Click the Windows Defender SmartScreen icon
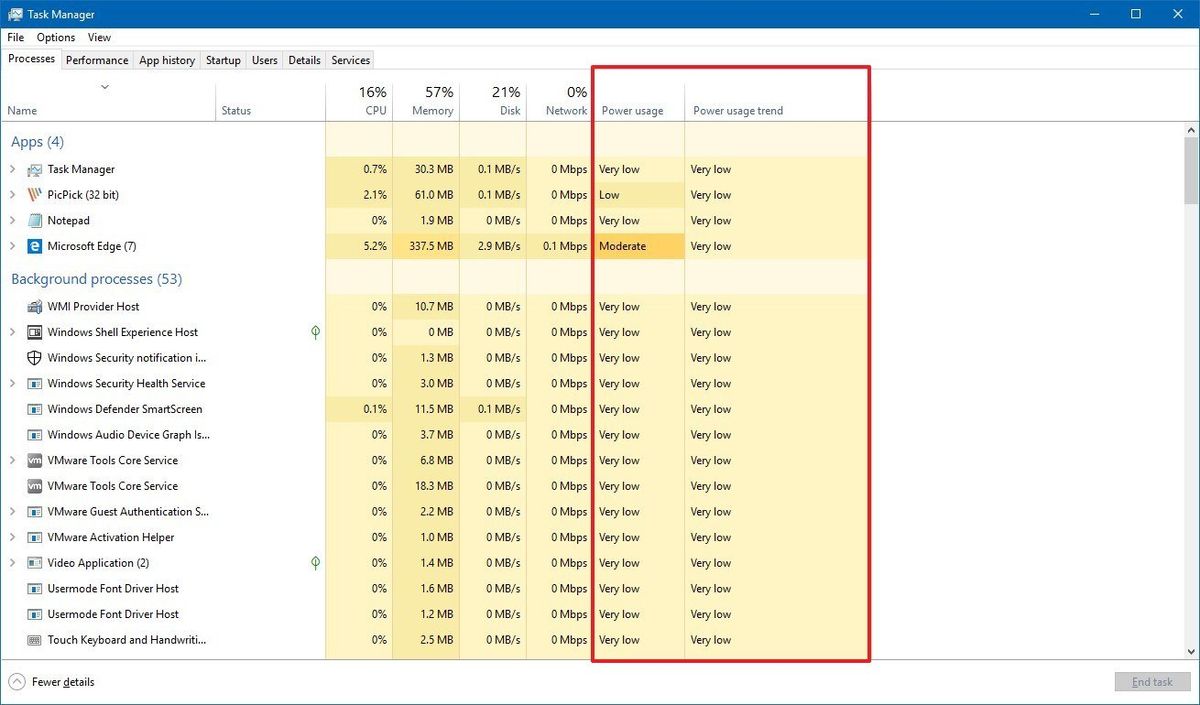 [36, 409]
